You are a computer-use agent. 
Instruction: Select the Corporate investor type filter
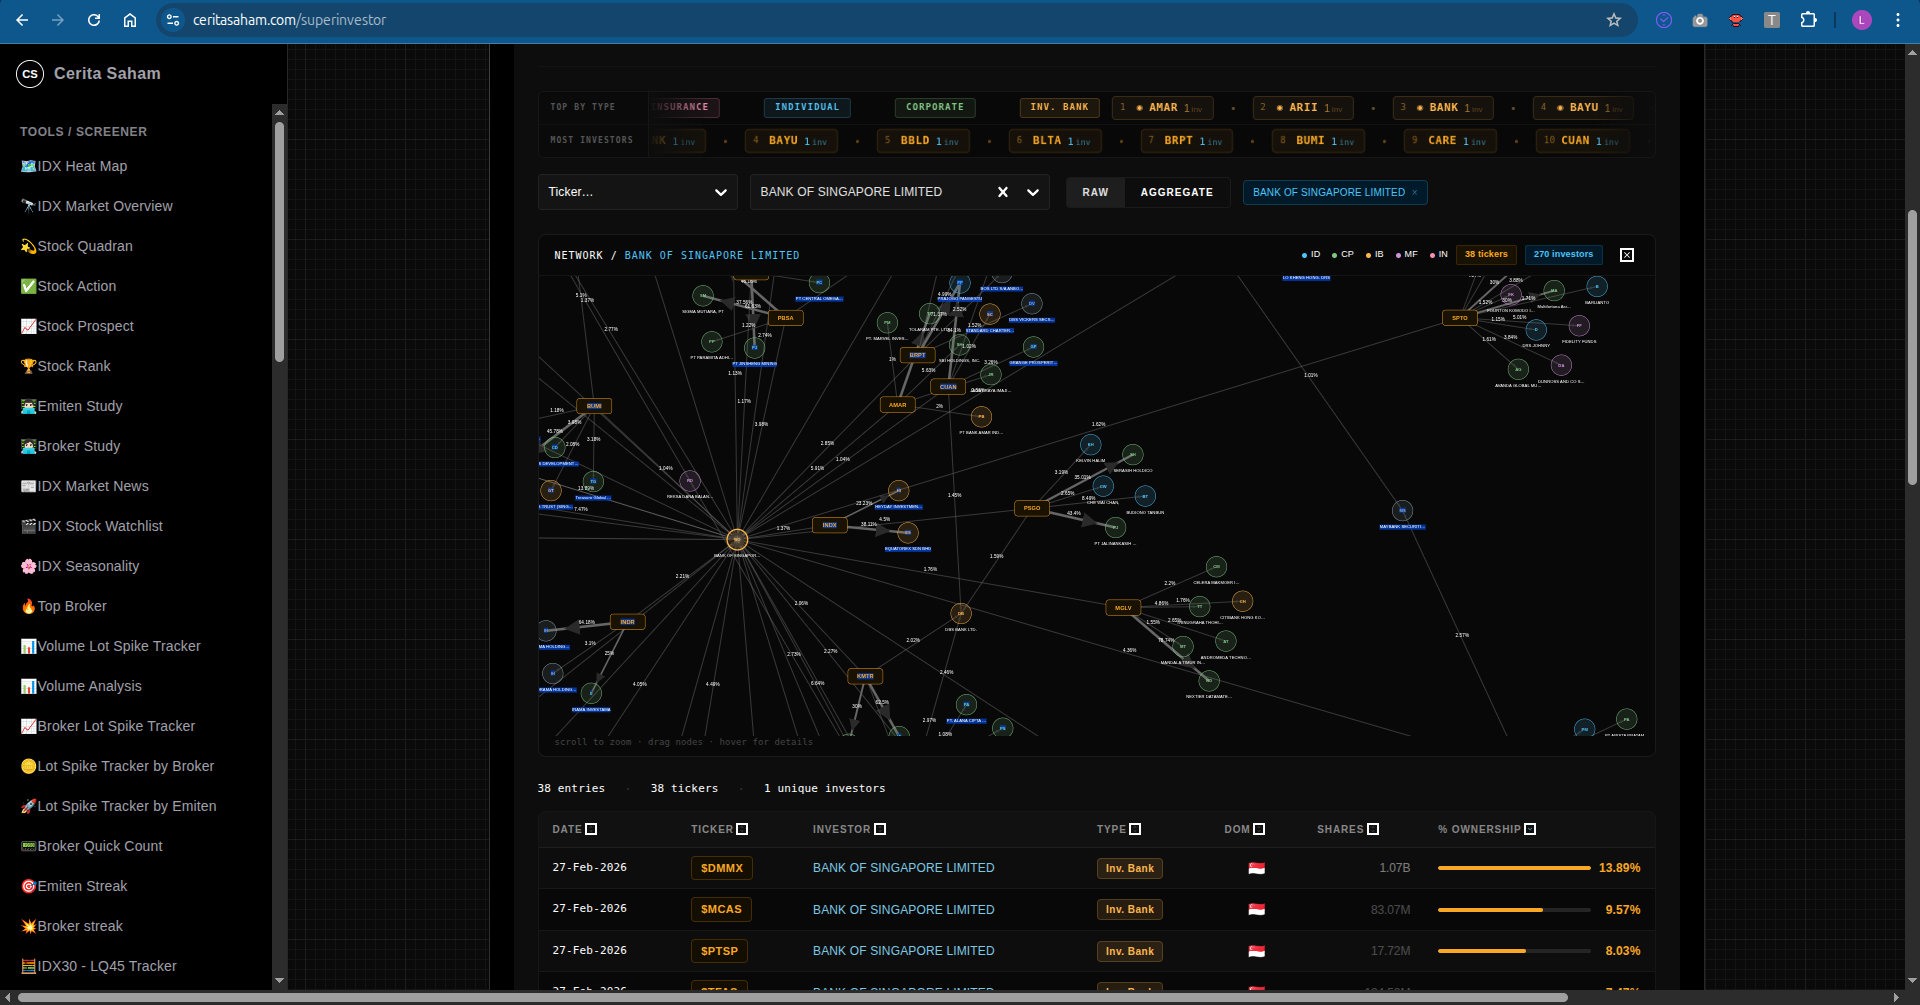coord(934,107)
